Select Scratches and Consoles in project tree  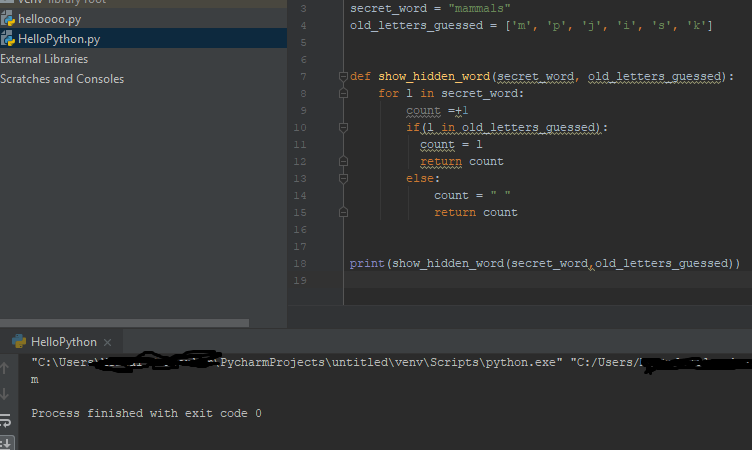62,79
